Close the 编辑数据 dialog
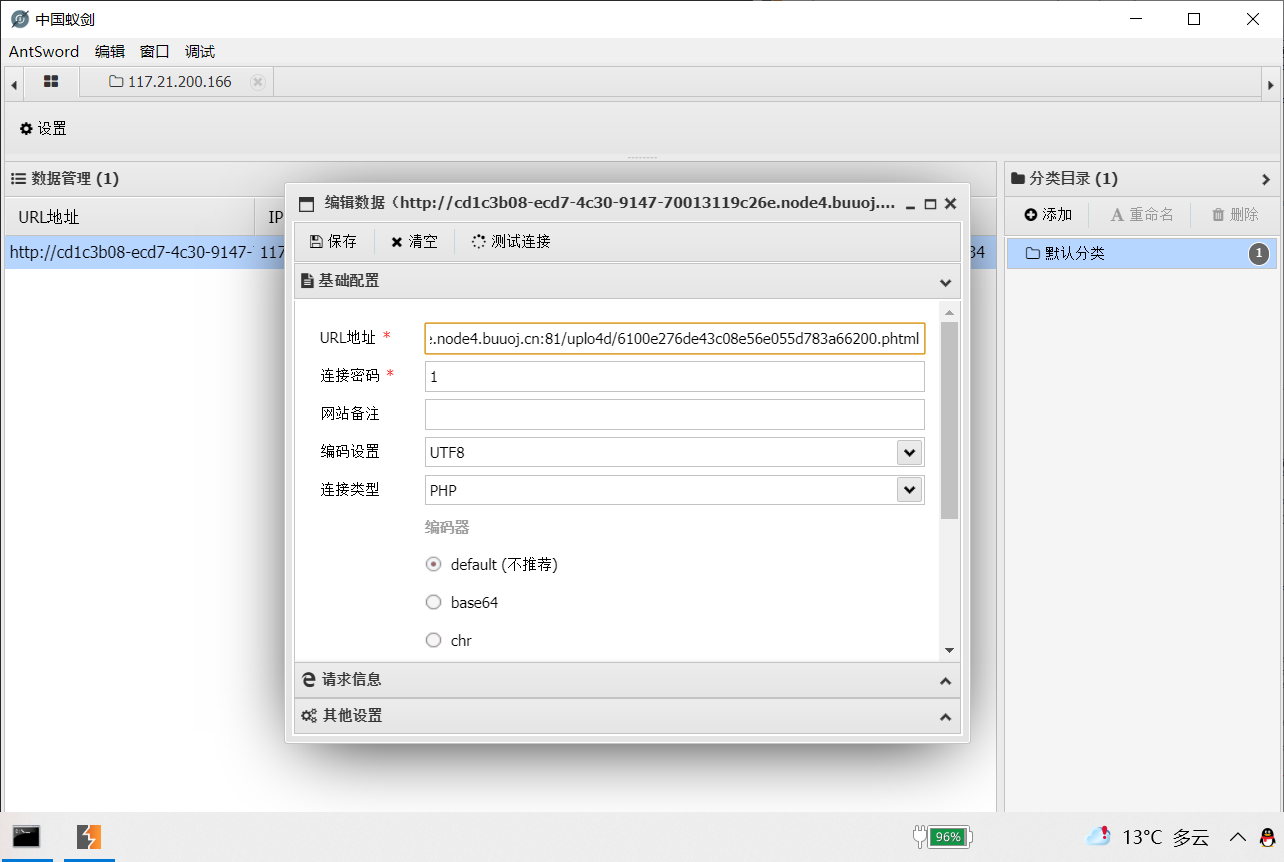This screenshot has width=1284, height=862. point(951,204)
